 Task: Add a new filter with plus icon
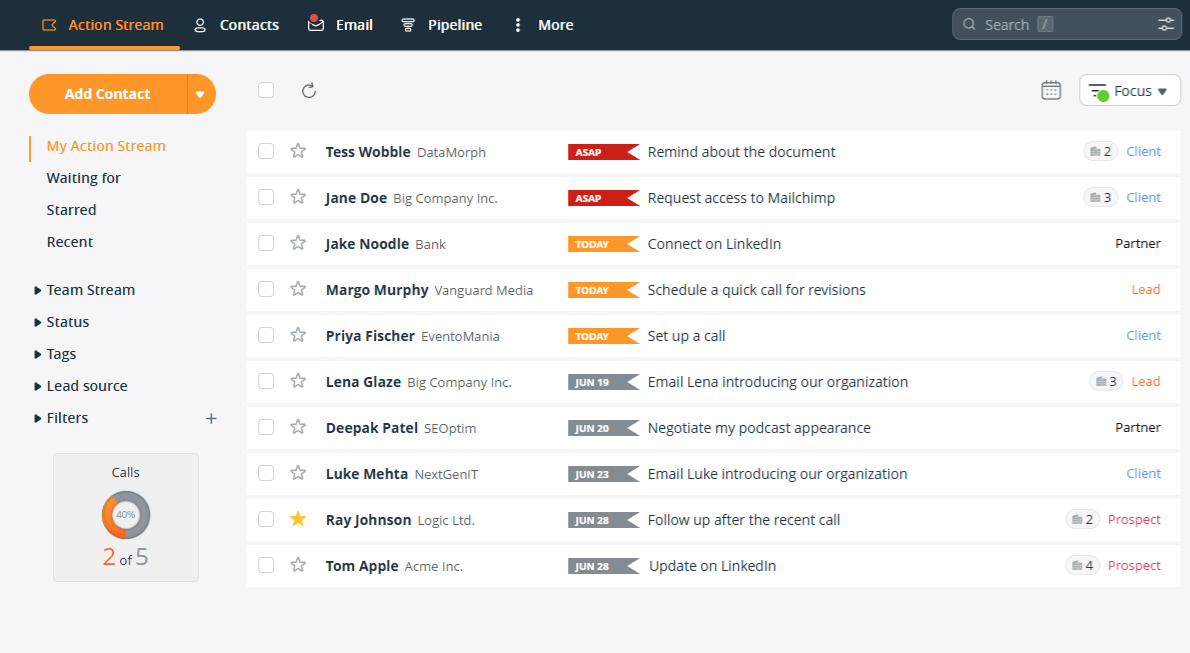click(x=211, y=418)
